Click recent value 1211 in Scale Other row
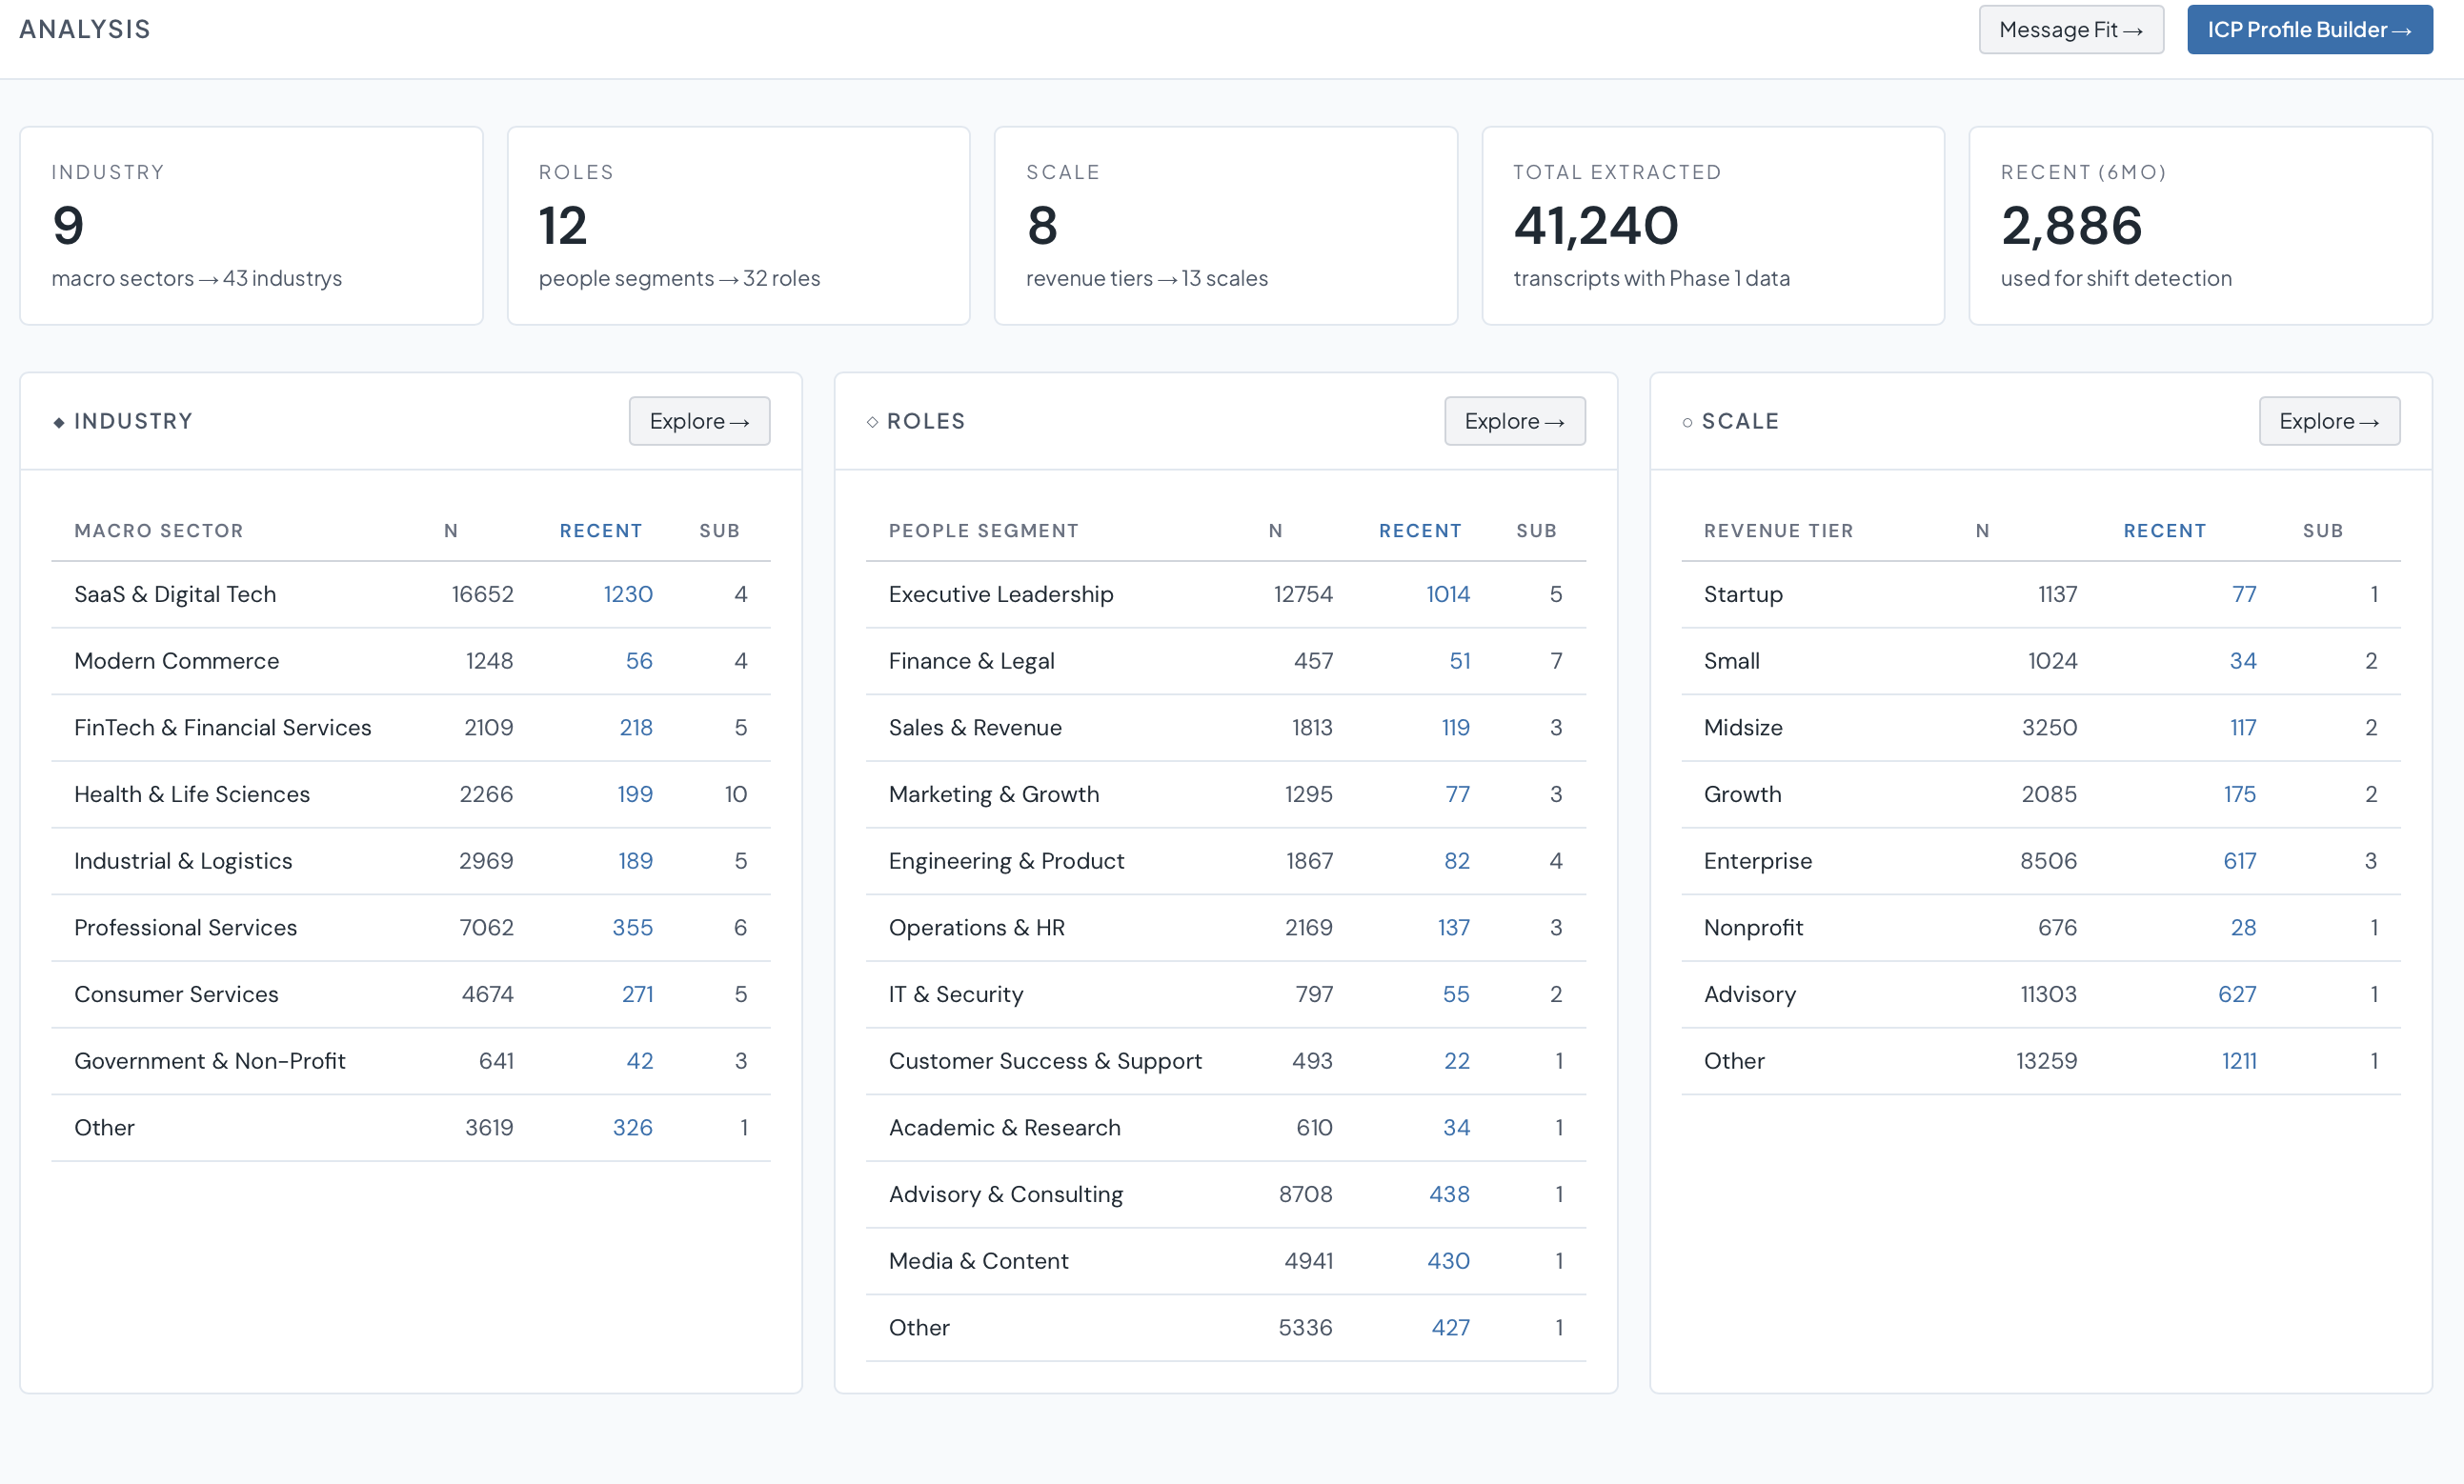The height and width of the screenshot is (1484, 2464). 2239,1061
